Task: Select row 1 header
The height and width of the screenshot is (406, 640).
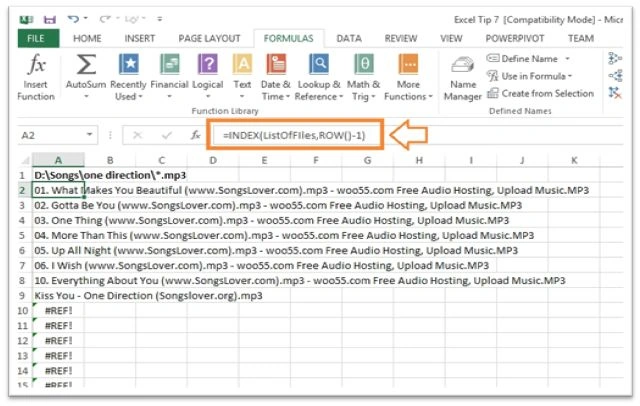Action: point(22,175)
